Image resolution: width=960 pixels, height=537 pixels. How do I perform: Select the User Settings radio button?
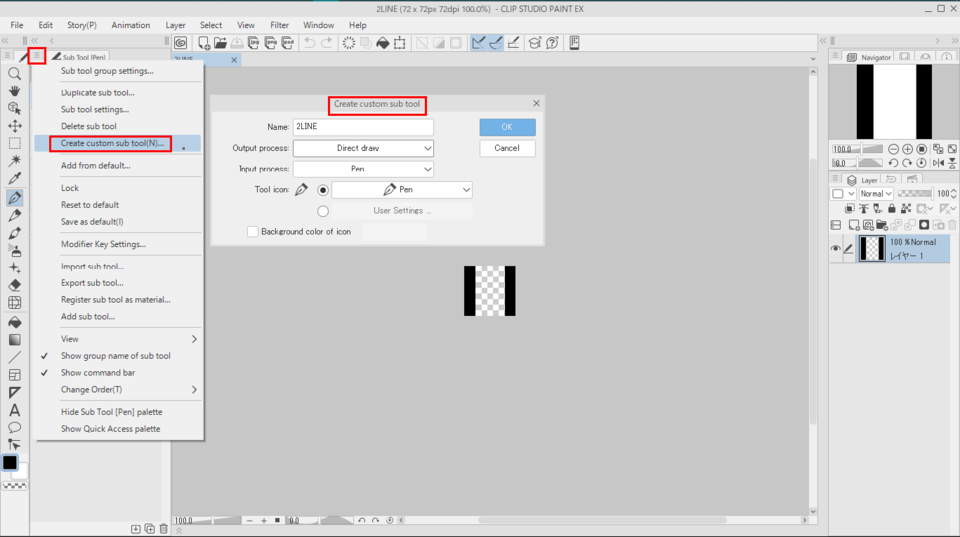tap(323, 211)
